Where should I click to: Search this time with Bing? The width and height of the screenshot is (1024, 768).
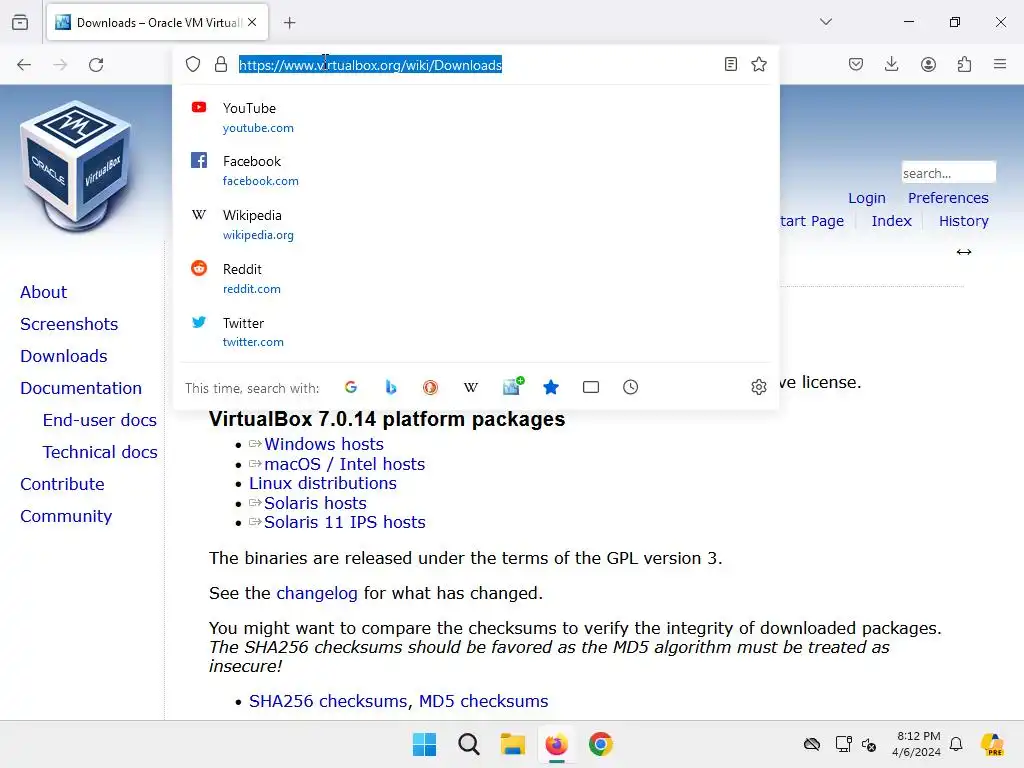tap(391, 387)
